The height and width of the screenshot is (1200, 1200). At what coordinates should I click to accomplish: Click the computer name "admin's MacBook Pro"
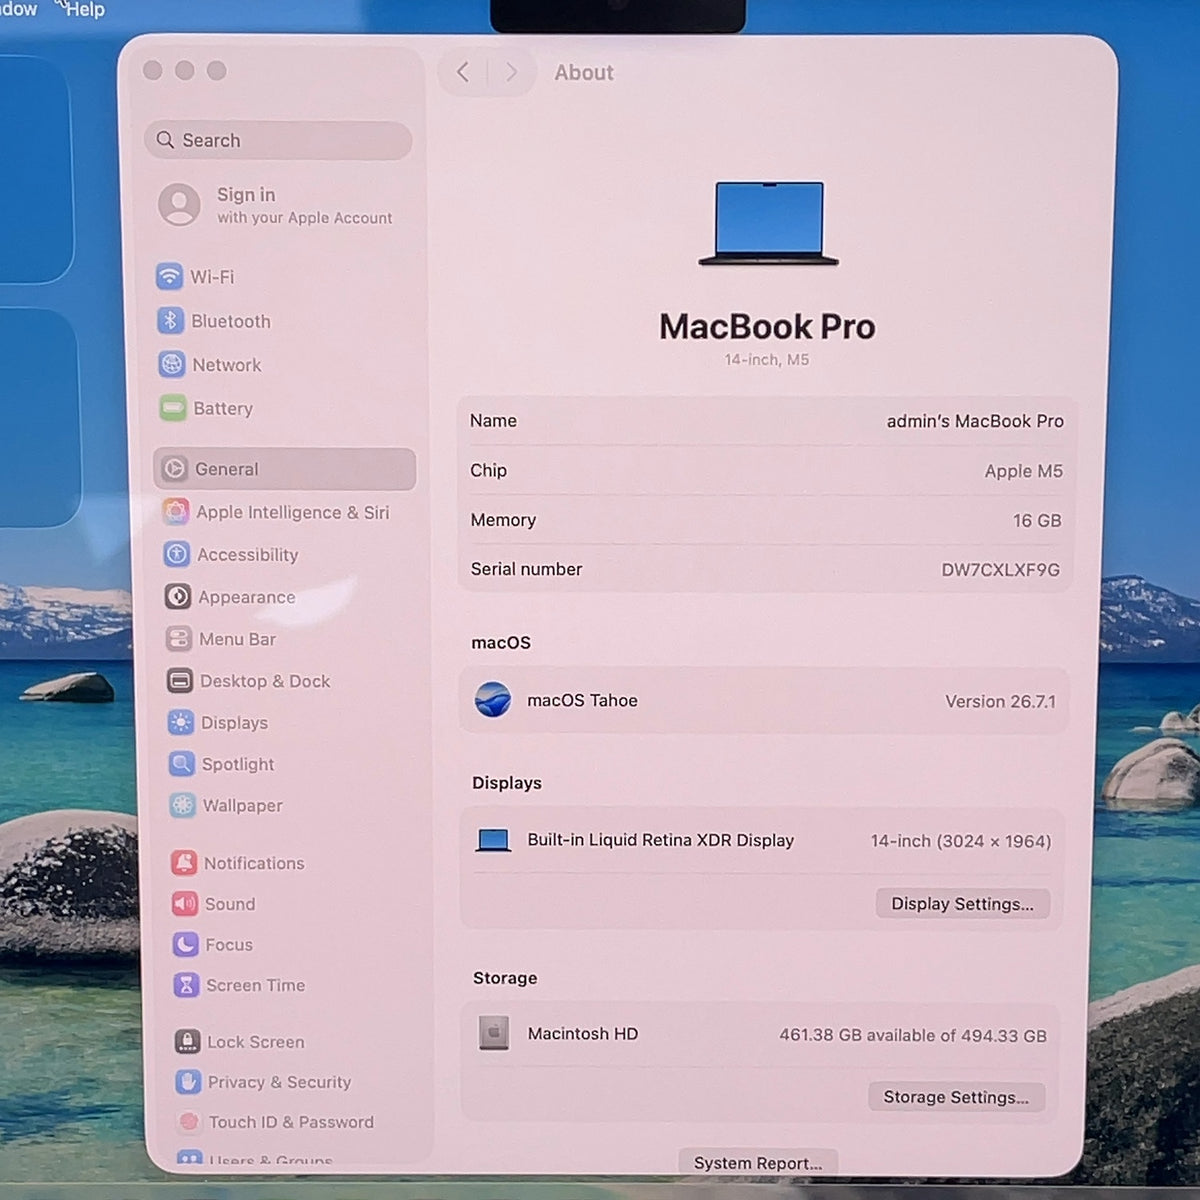pyautogui.click(x=975, y=421)
